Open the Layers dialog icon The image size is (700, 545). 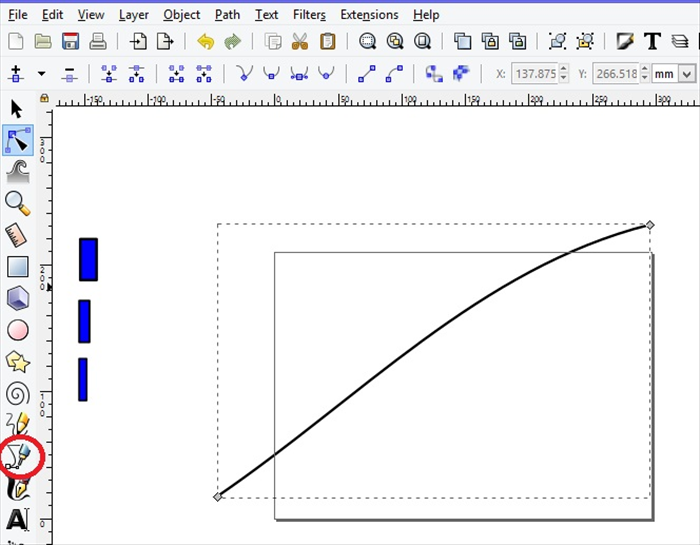coord(679,42)
